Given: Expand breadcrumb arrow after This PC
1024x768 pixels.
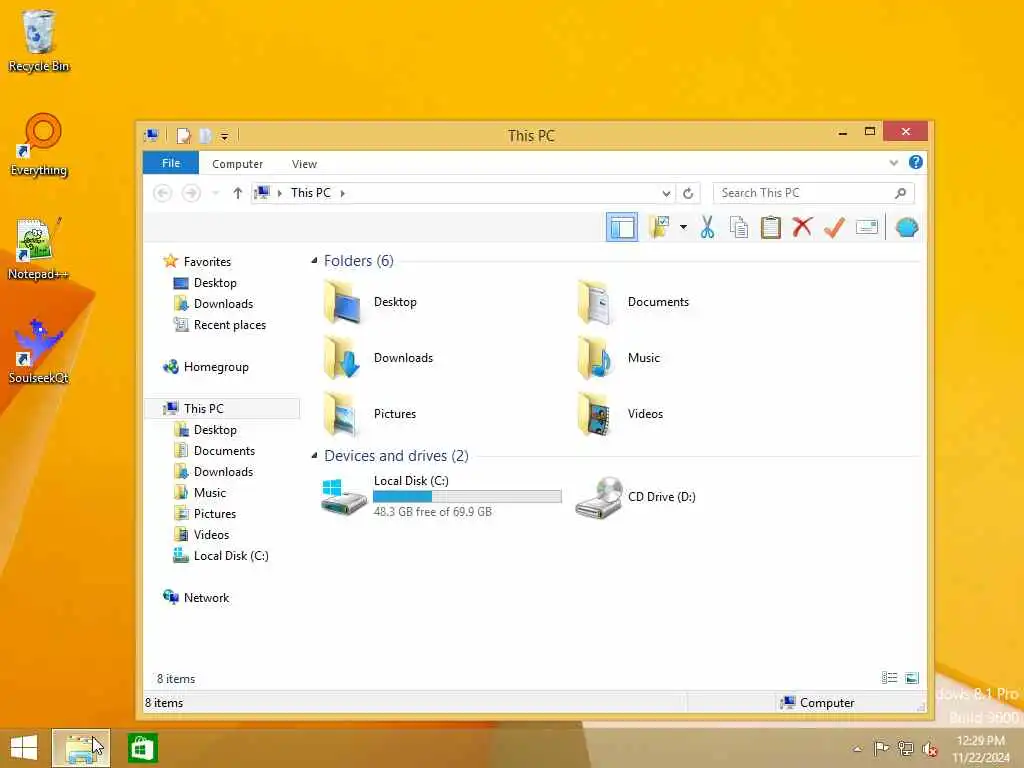Looking at the screenshot, I should point(342,193).
